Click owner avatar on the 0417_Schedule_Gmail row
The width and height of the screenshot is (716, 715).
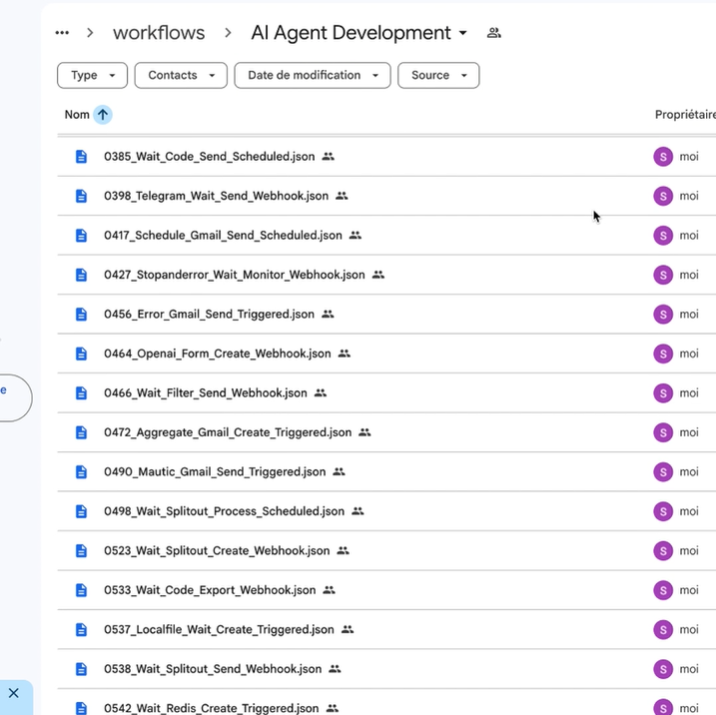click(662, 236)
